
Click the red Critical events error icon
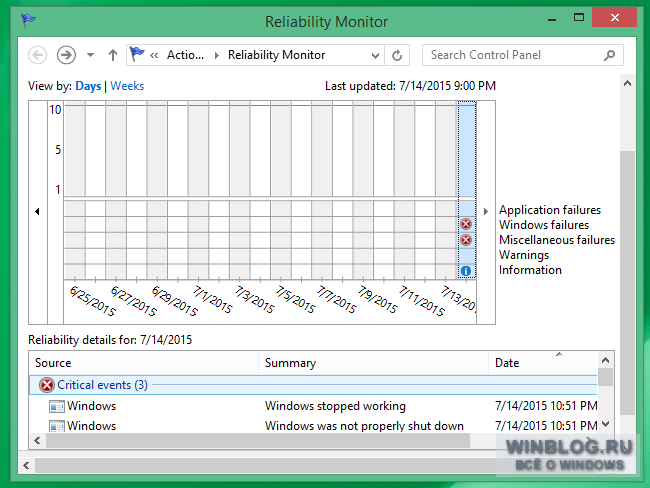point(47,385)
